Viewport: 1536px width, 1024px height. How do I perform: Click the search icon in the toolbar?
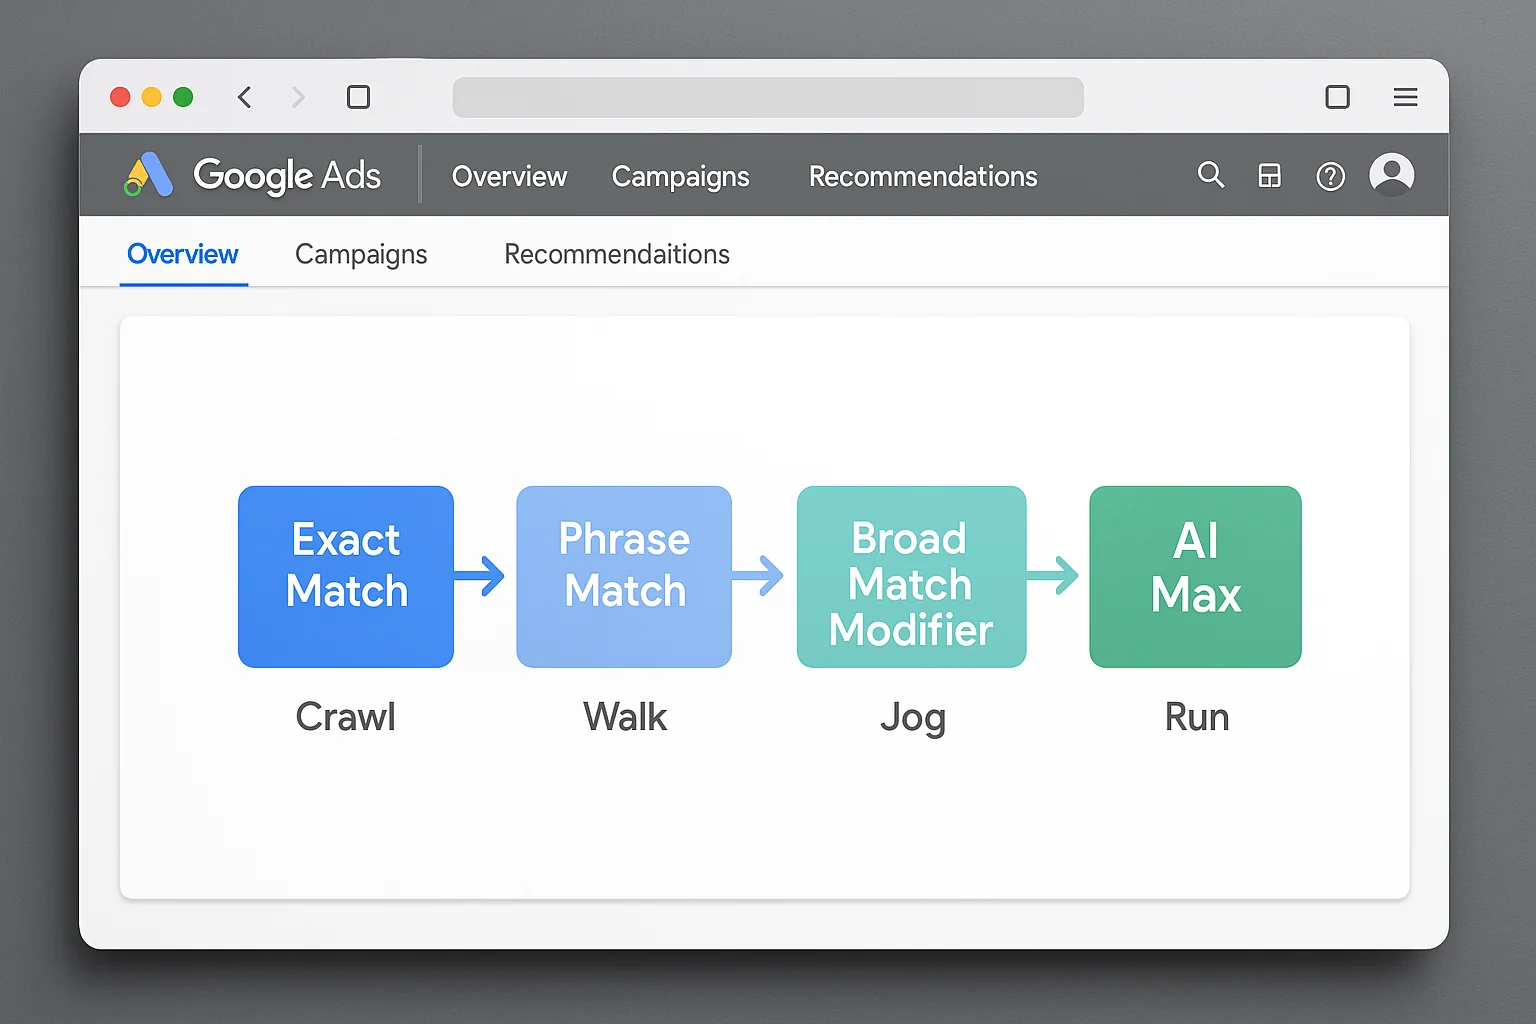click(1211, 175)
